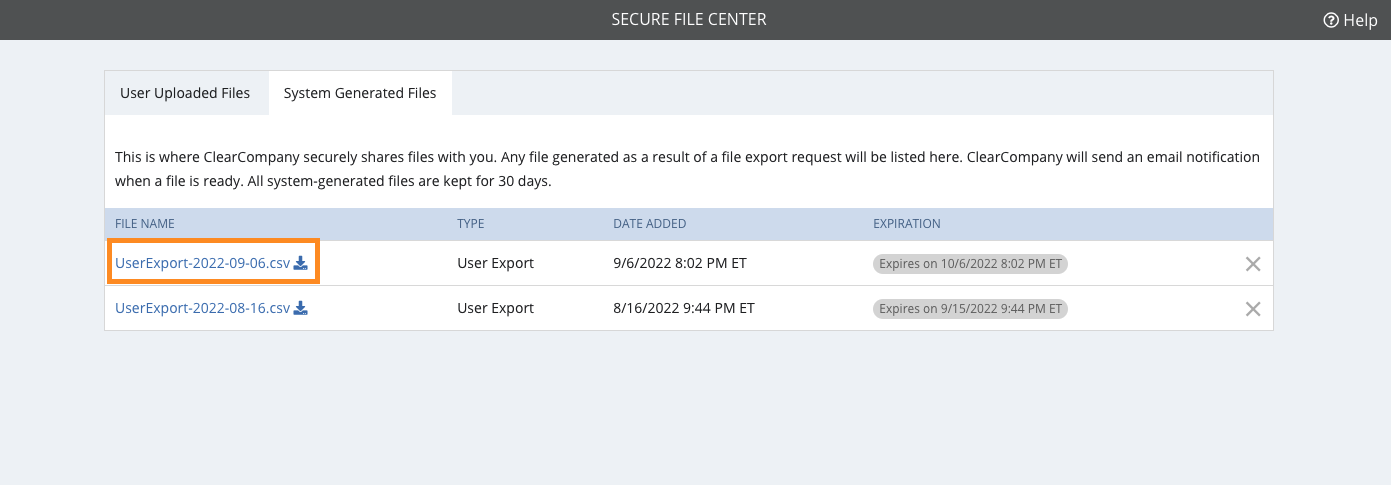Click the TYPE column header

click(x=470, y=224)
